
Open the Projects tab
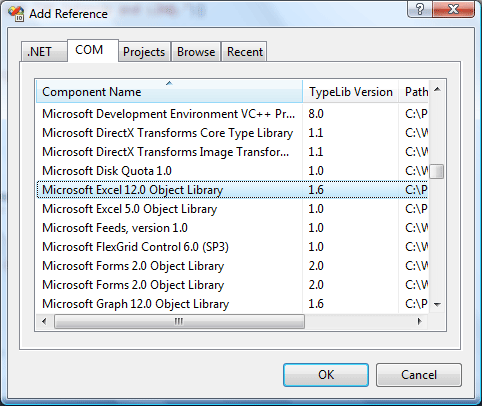point(144,52)
